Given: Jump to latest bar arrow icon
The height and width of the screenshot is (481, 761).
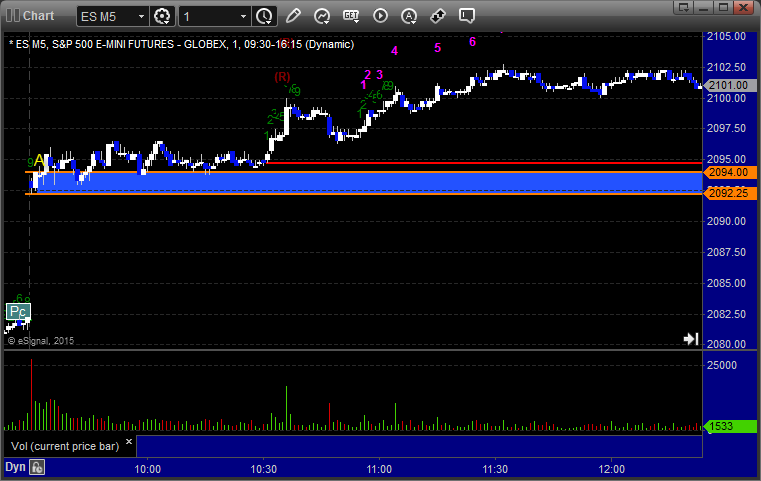Looking at the screenshot, I should [x=691, y=338].
